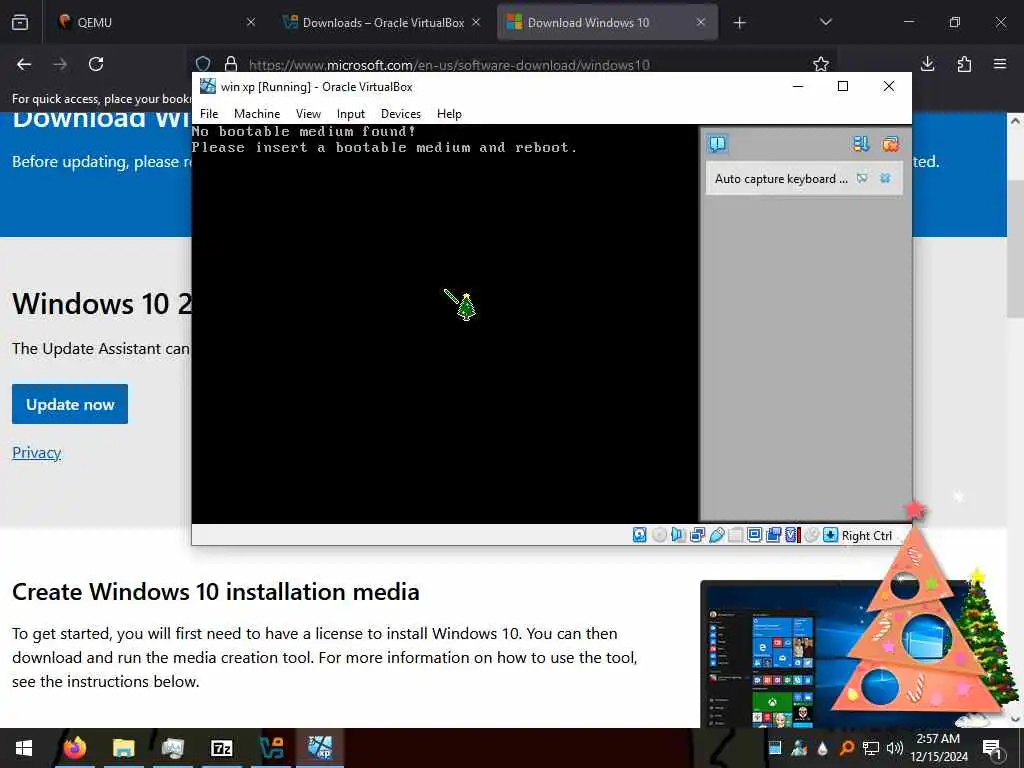This screenshot has width=1024, height=768.
Task: Click the Update now button
Action: (70, 404)
